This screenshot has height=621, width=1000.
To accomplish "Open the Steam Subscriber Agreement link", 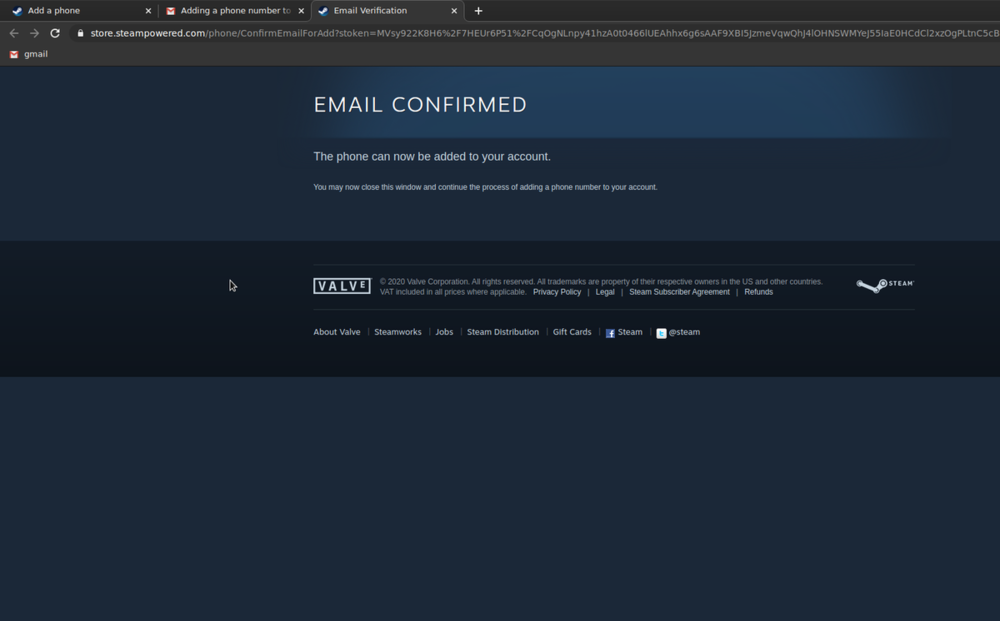I will click(x=679, y=292).
